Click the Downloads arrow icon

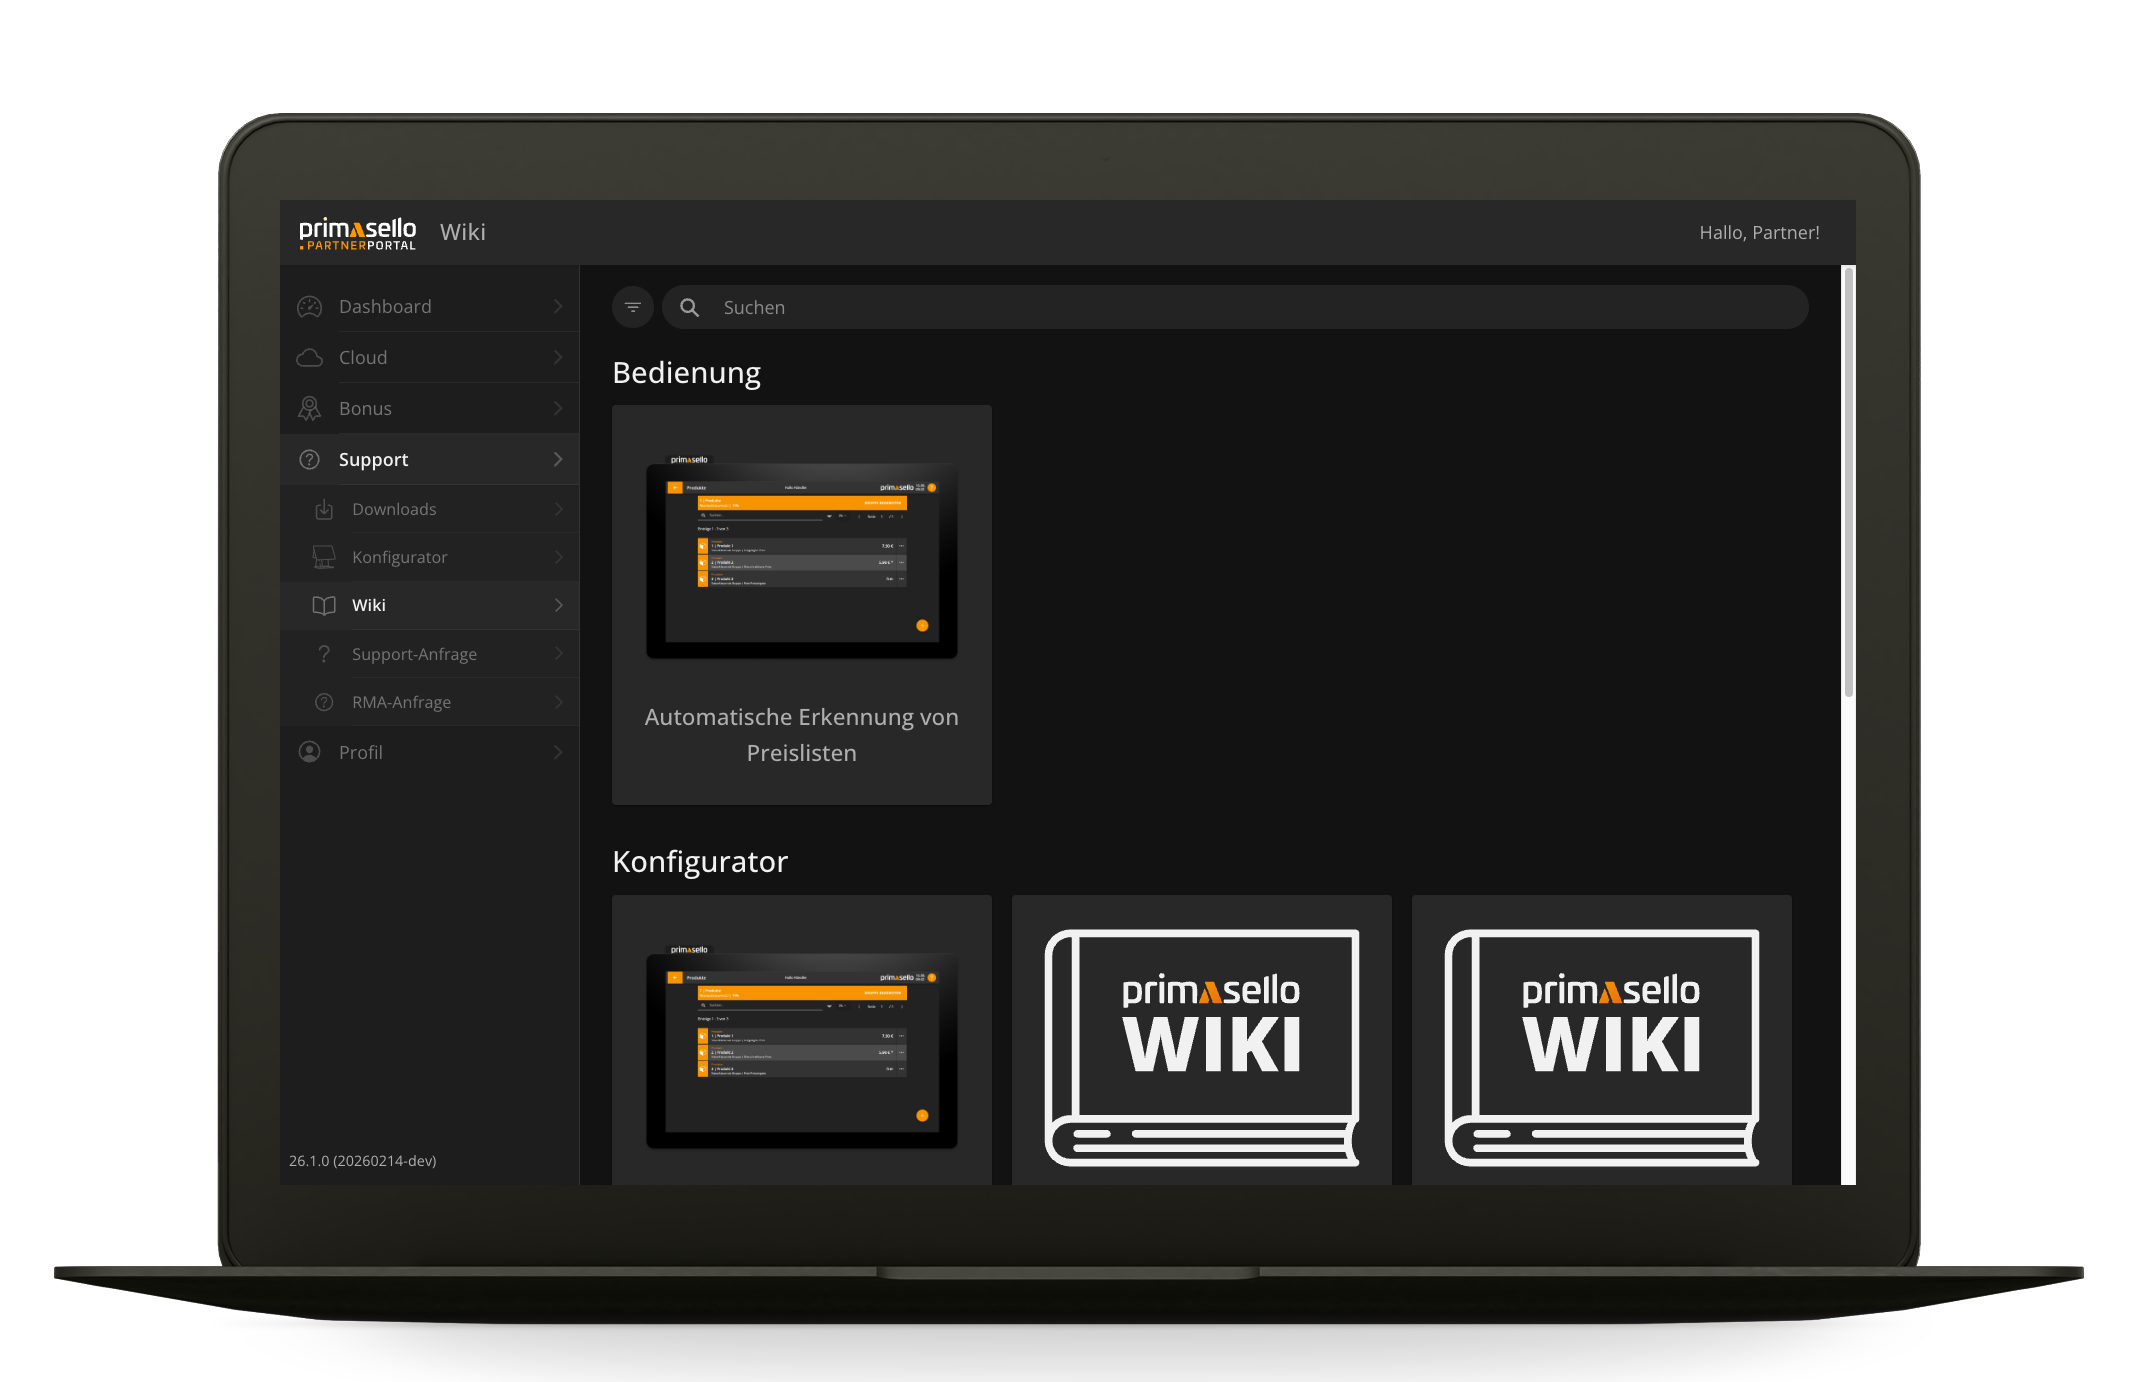tap(324, 510)
